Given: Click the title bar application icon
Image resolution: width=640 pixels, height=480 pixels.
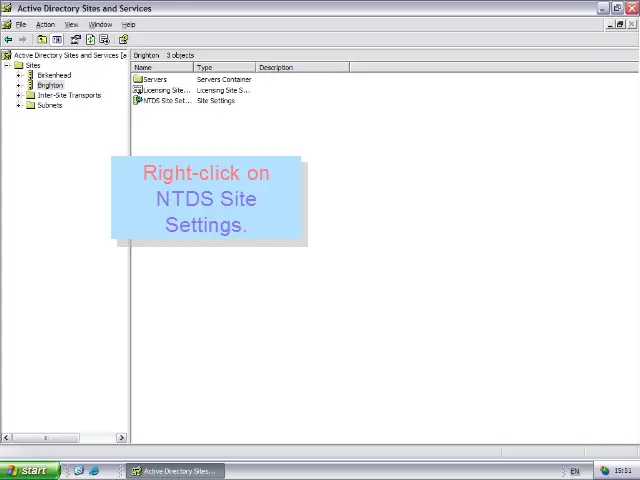Looking at the screenshot, I should tap(7, 8).
